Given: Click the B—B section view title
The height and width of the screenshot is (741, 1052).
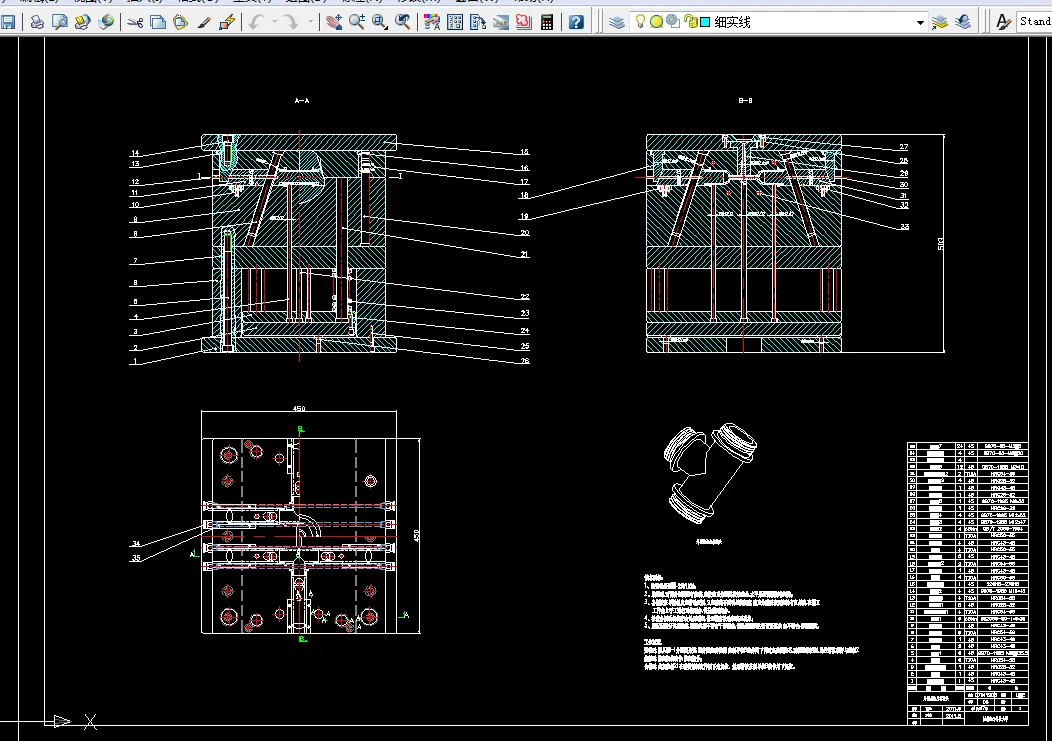Looking at the screenshot, I should (x=745, y=101).
